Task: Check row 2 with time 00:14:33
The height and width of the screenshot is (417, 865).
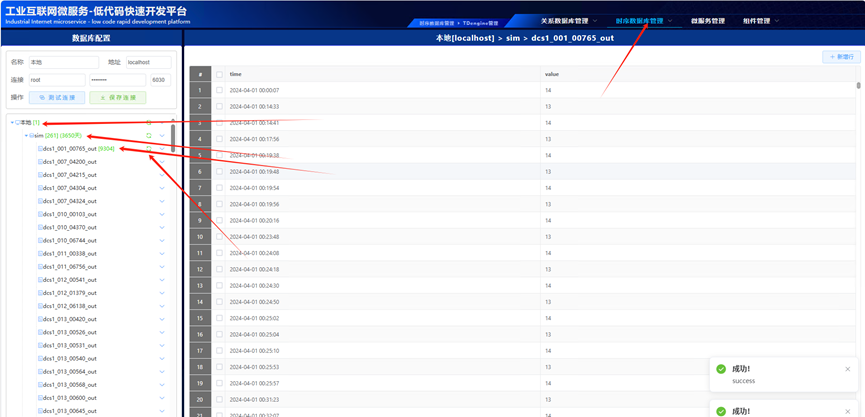Action: [220, 106]
